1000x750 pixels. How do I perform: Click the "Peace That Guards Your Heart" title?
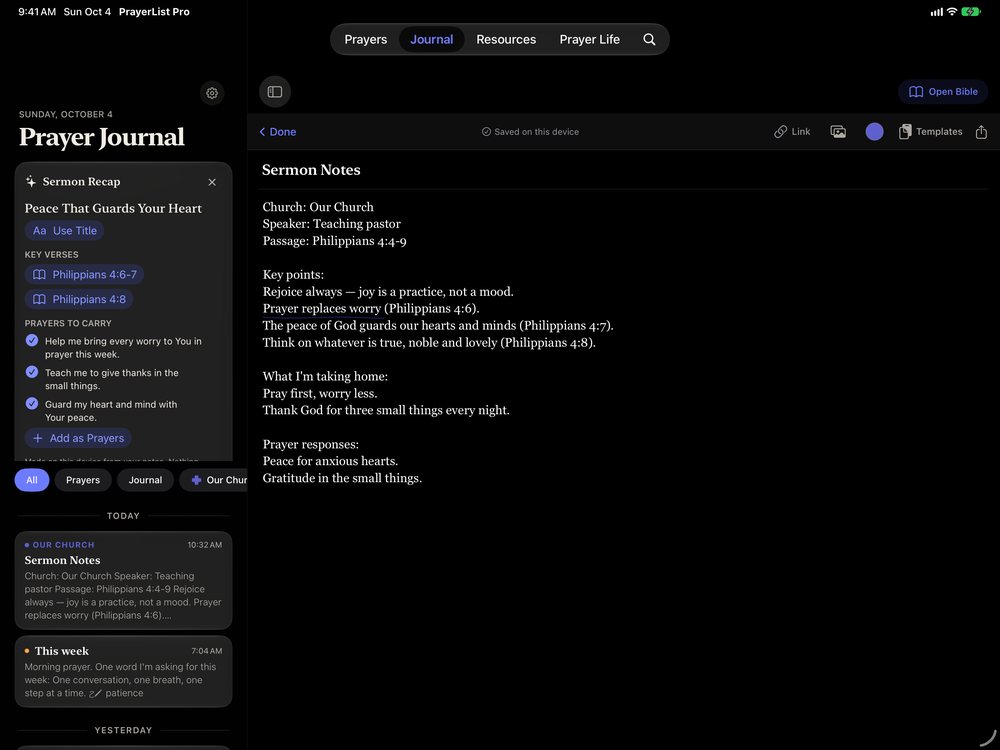[113, 209]
